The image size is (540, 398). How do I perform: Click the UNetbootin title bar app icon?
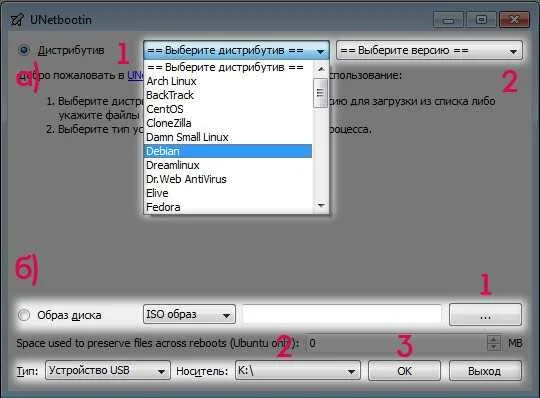[17, 20]
